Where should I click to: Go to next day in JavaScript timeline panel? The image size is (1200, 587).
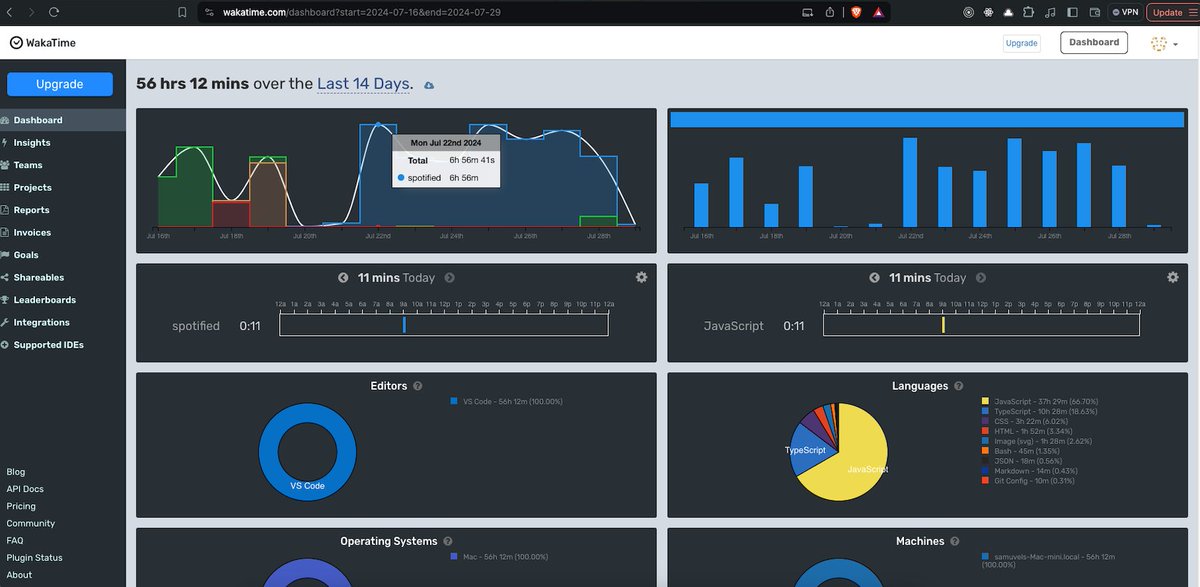tap(980, 278)
